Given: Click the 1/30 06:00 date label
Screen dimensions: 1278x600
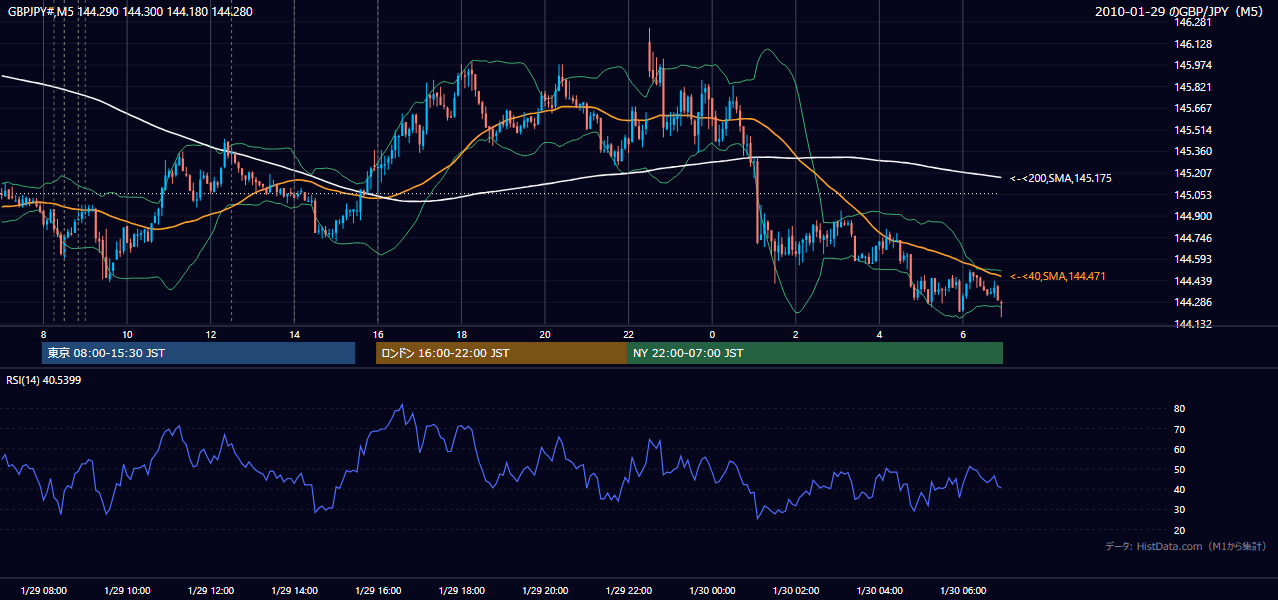Looking at the screenshot, I should pos(962,590).
